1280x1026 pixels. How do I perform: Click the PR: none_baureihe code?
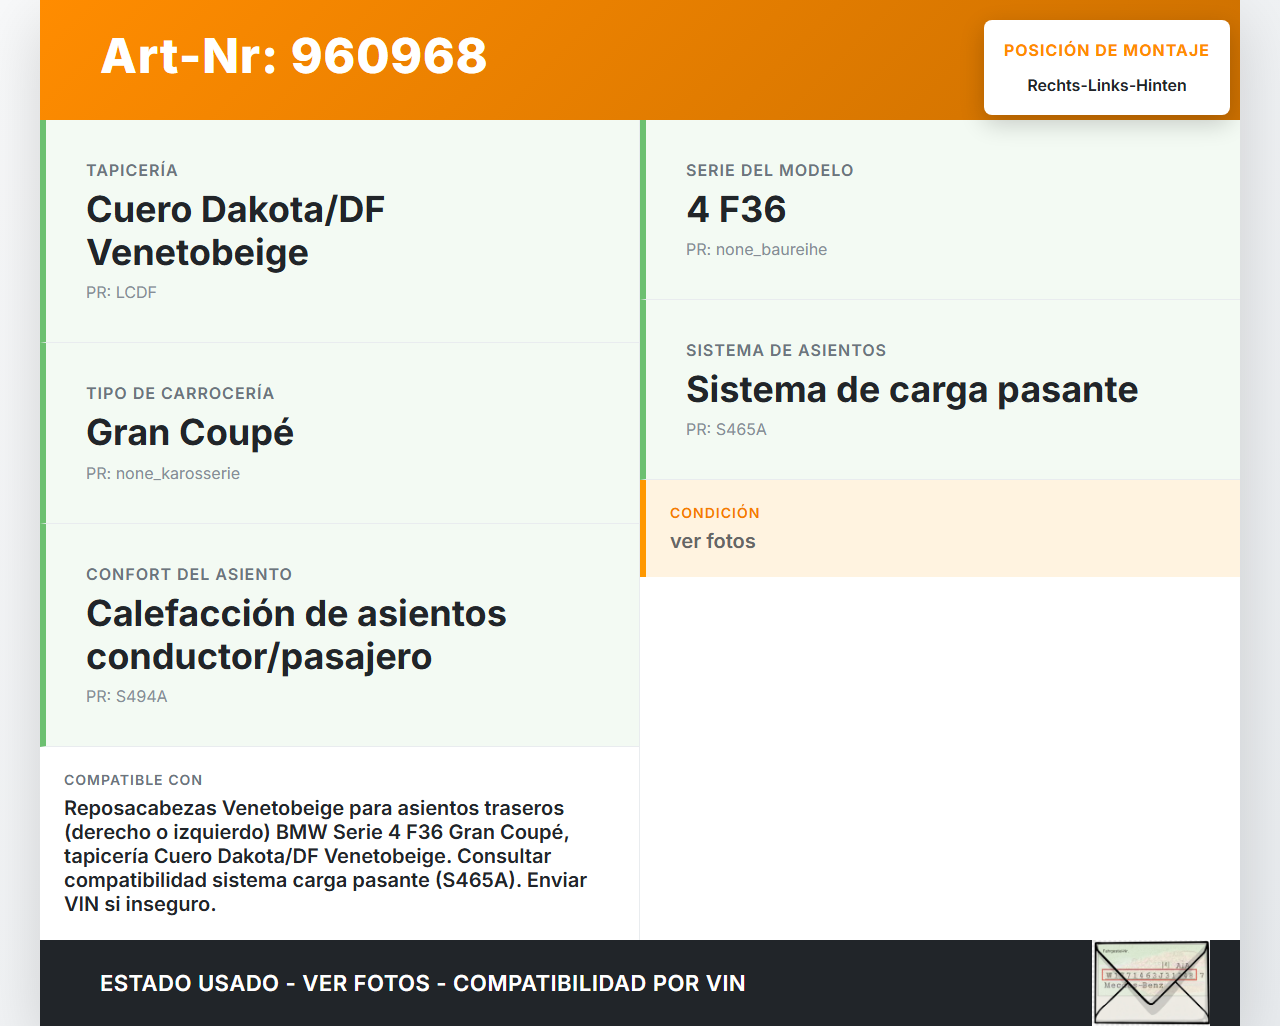pos(757,249)
